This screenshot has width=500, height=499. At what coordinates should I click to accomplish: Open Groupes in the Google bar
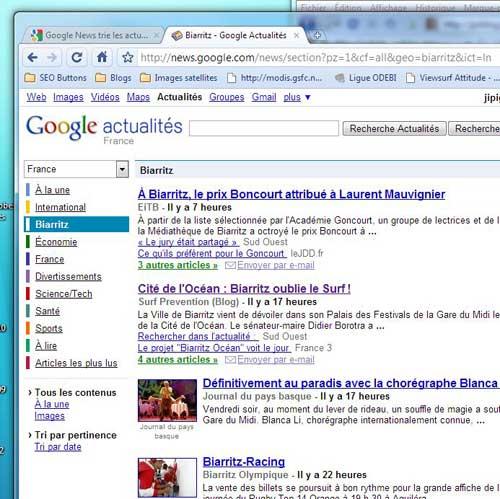[227, 97]
